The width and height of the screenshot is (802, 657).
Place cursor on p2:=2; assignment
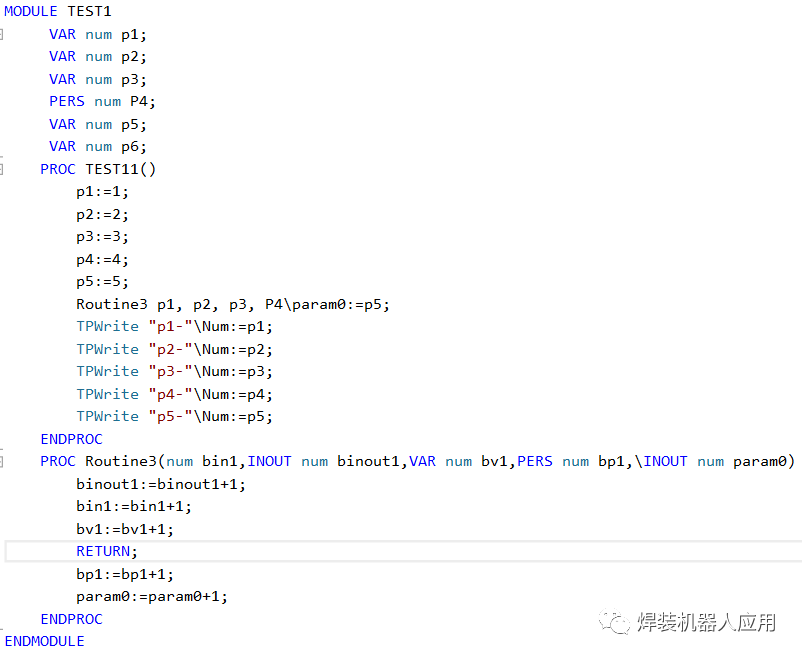(x=102, y=215)
